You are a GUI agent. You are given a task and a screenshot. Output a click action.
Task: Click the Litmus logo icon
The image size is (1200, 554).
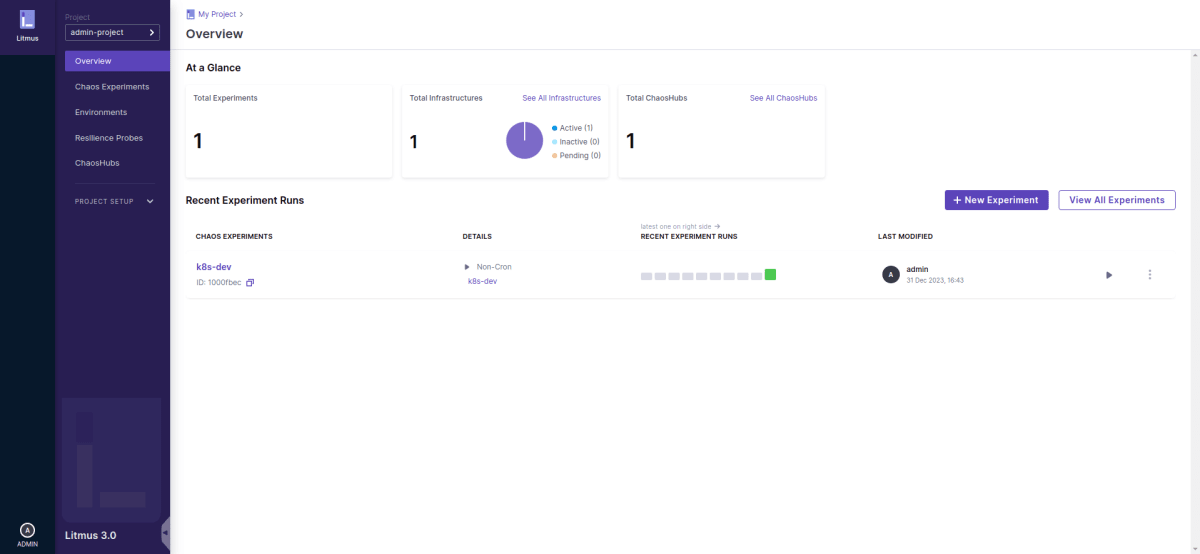coord(27,19)
